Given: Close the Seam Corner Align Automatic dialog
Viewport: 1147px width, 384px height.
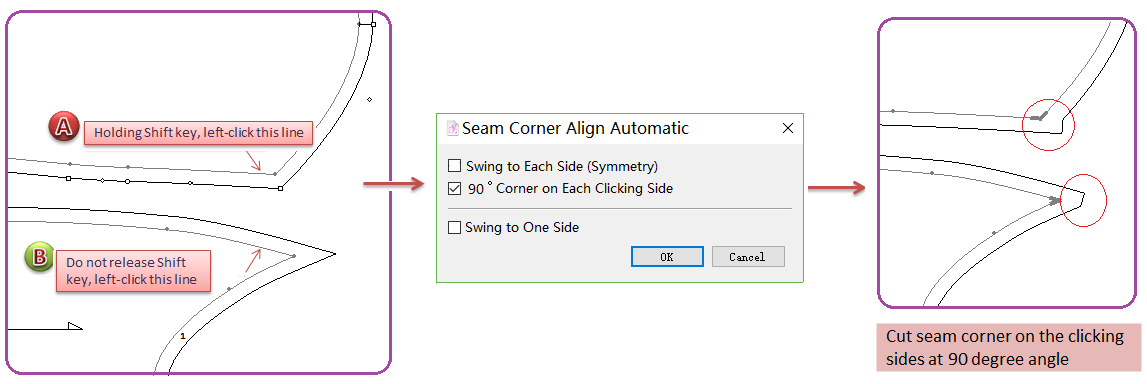Looking at the screenshot, I should pyautogui.click(x=788, y=129).
